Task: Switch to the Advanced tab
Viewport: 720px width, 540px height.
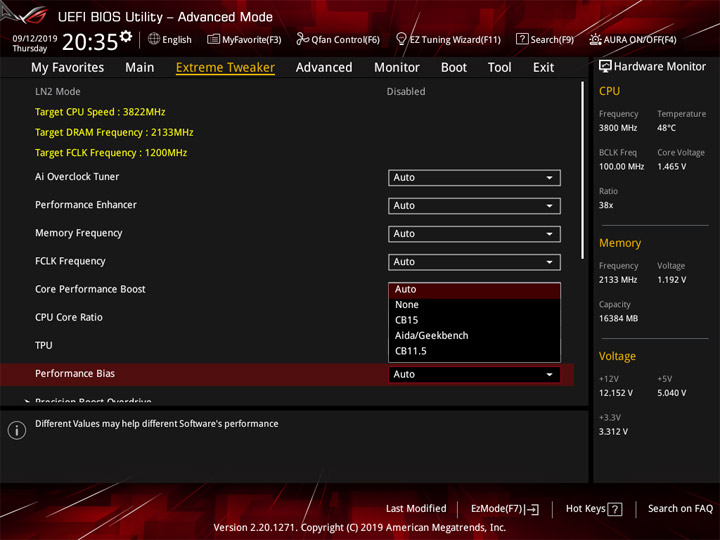Action: click(x=324, y=68)
